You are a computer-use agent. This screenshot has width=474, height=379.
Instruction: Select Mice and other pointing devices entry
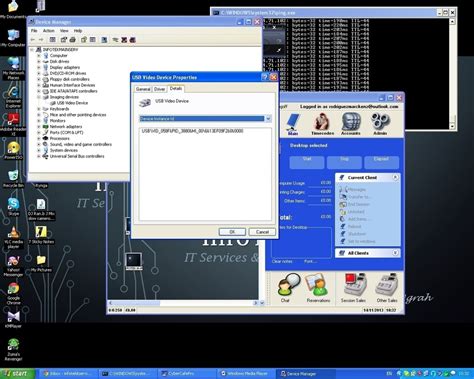pyautogui.click(x=78, y=115)
